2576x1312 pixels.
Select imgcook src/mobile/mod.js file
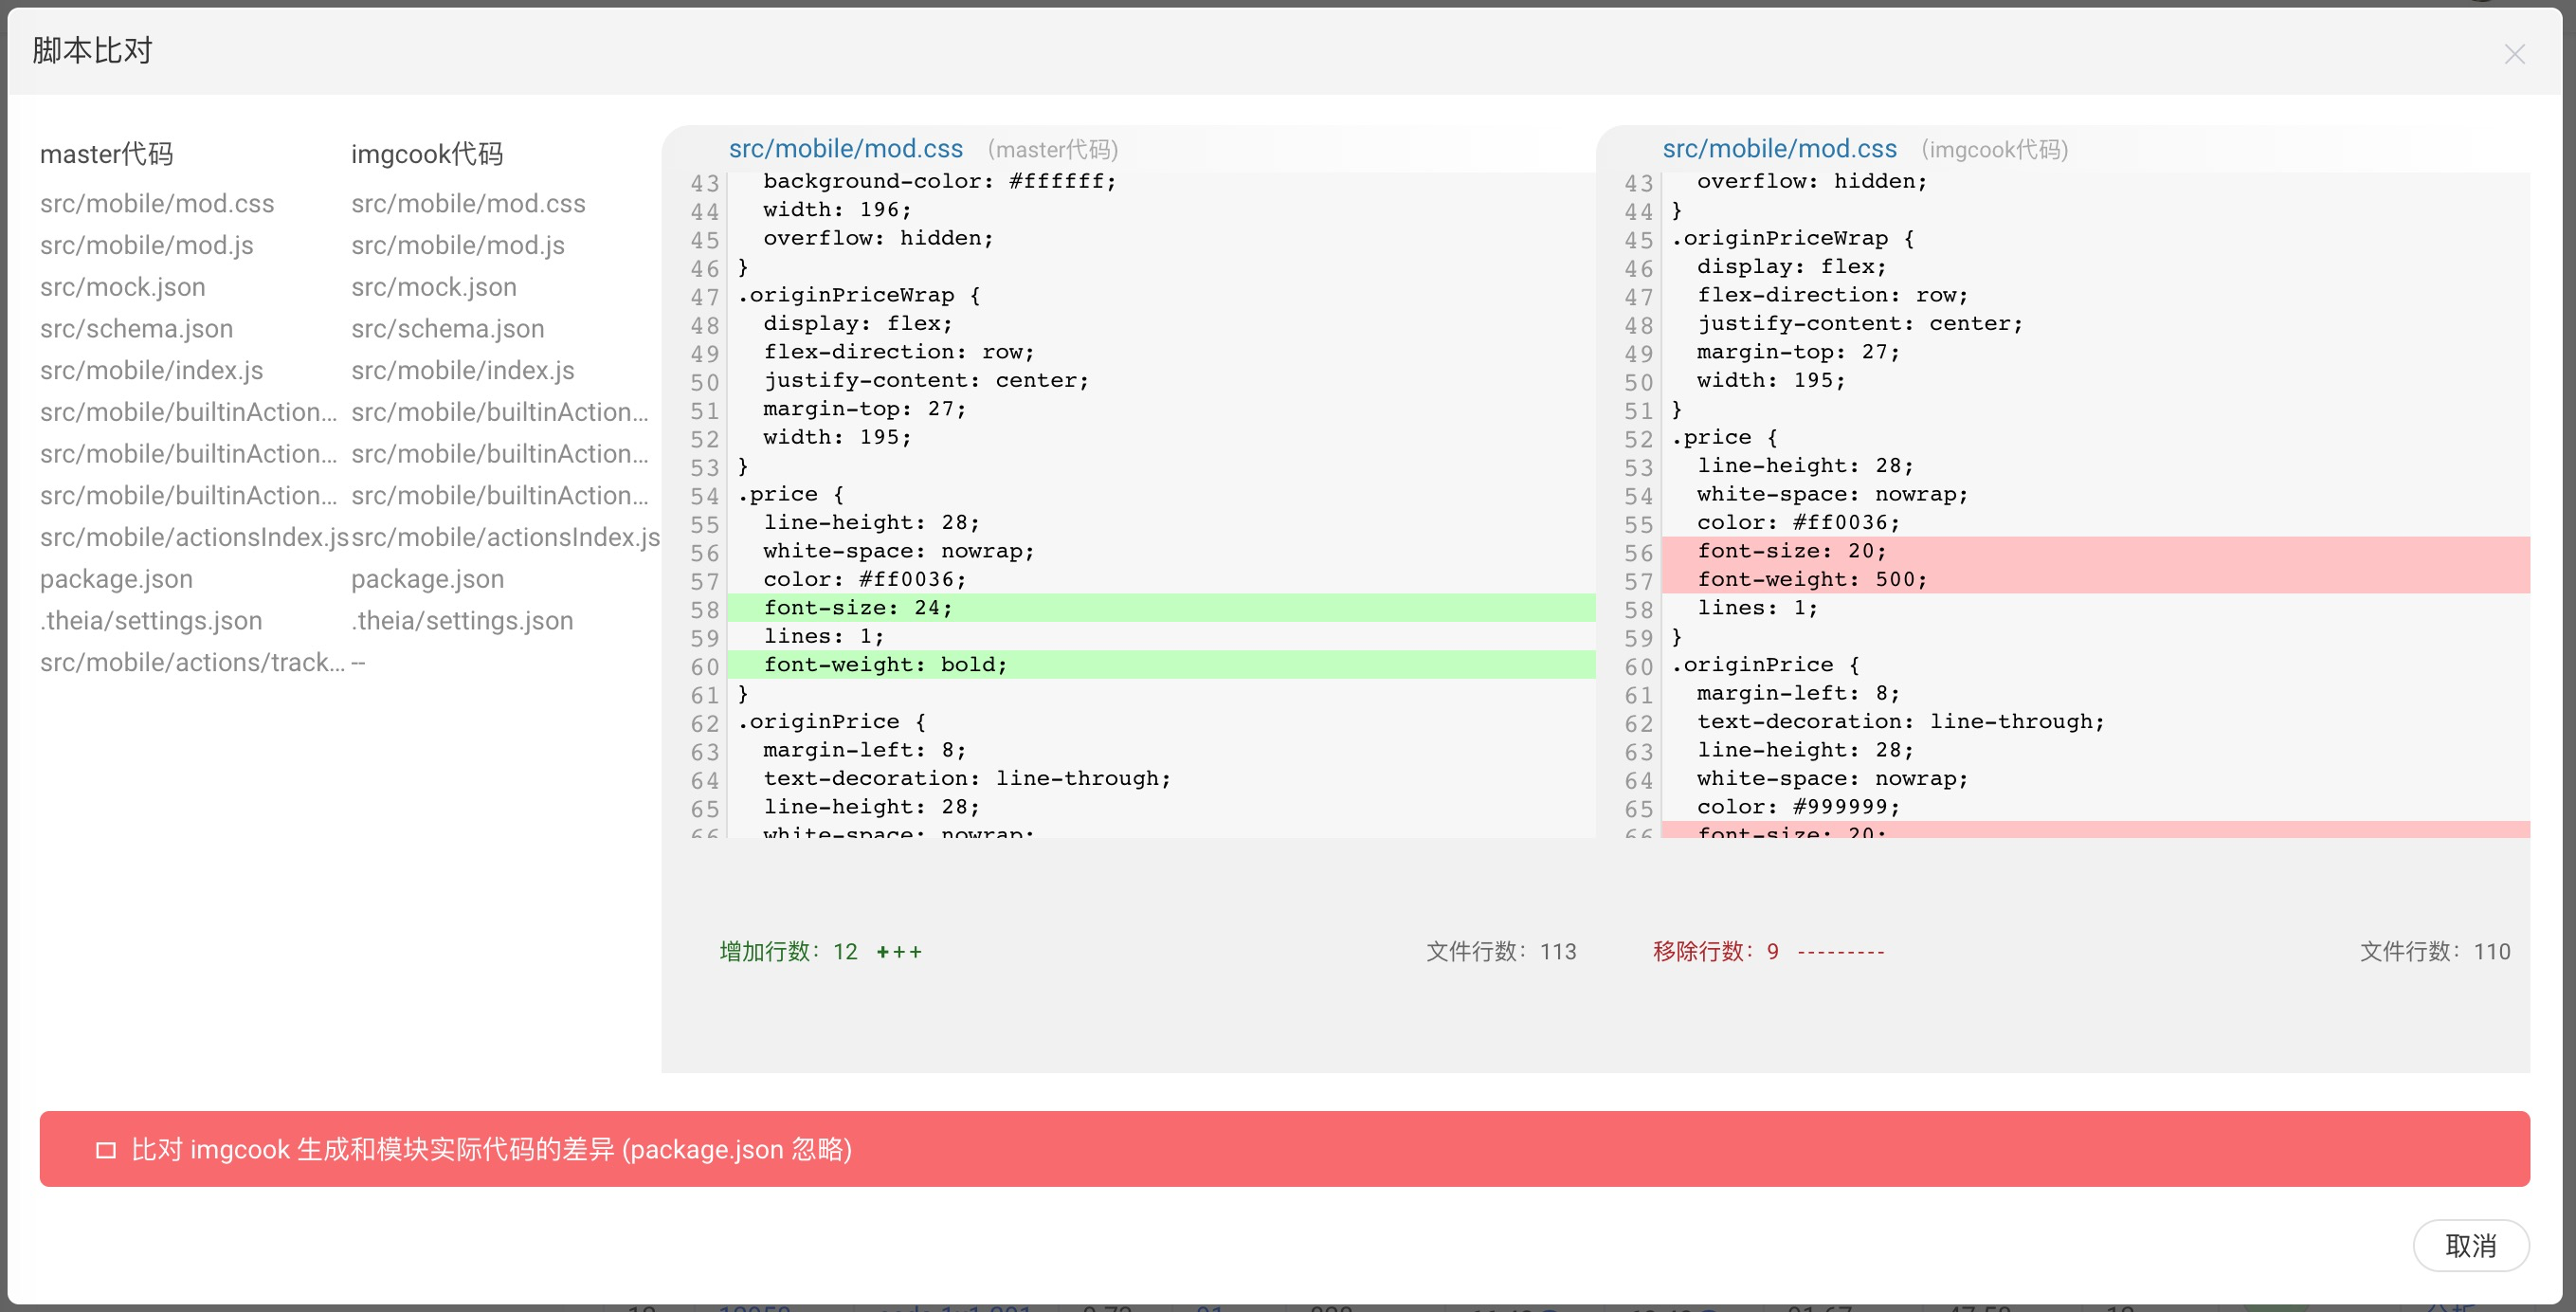click(458, 245)
